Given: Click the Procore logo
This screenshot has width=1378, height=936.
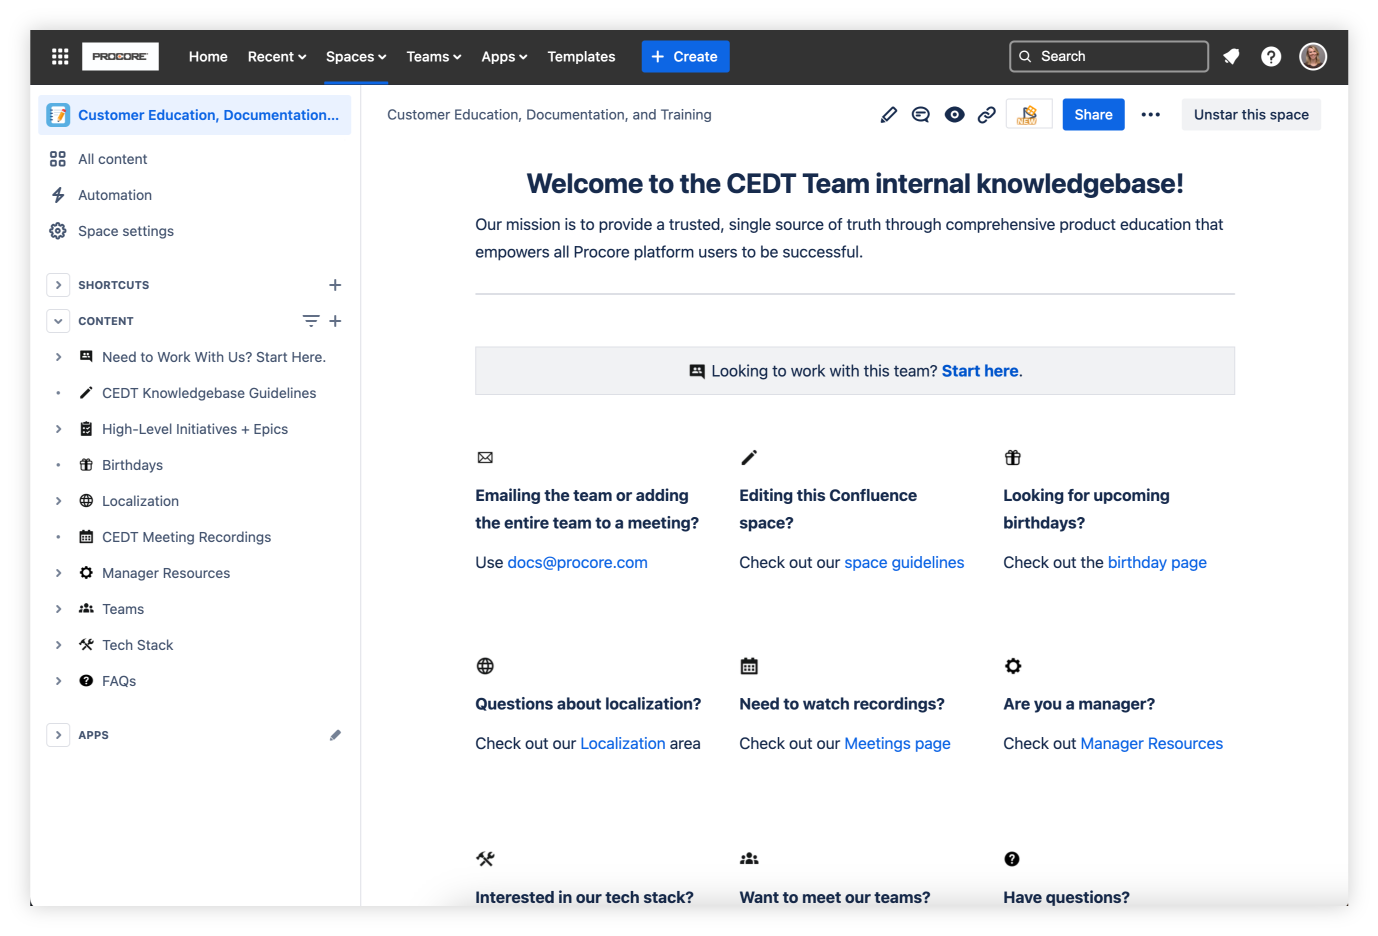Looking at the screenshot, I should (120, 57).
